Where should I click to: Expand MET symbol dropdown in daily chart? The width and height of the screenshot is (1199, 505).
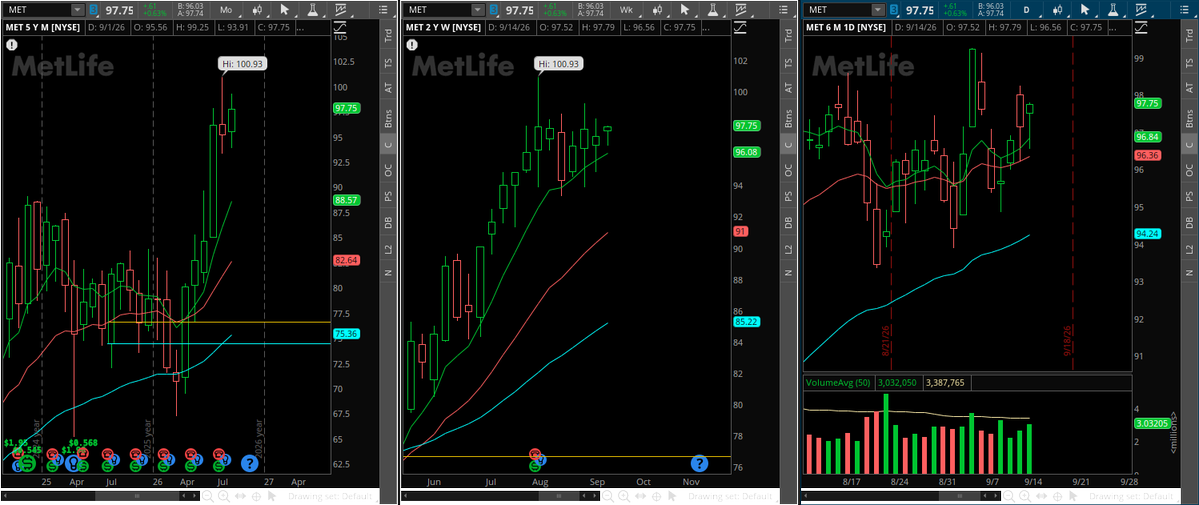(x=878, y=10)
